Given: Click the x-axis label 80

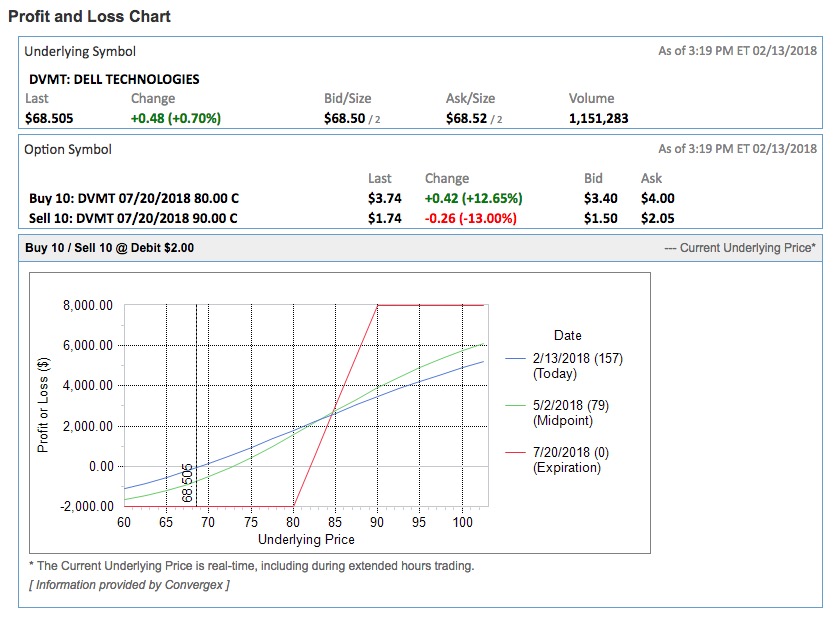Looking at the screenshot, I should (x=293, y=522).
